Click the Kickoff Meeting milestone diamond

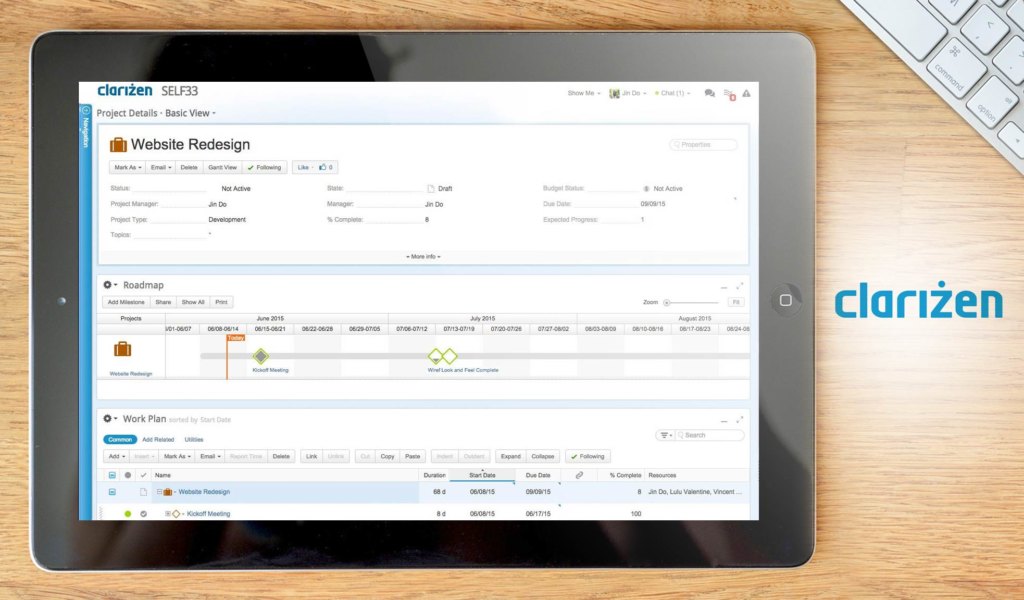pos(261,356)
